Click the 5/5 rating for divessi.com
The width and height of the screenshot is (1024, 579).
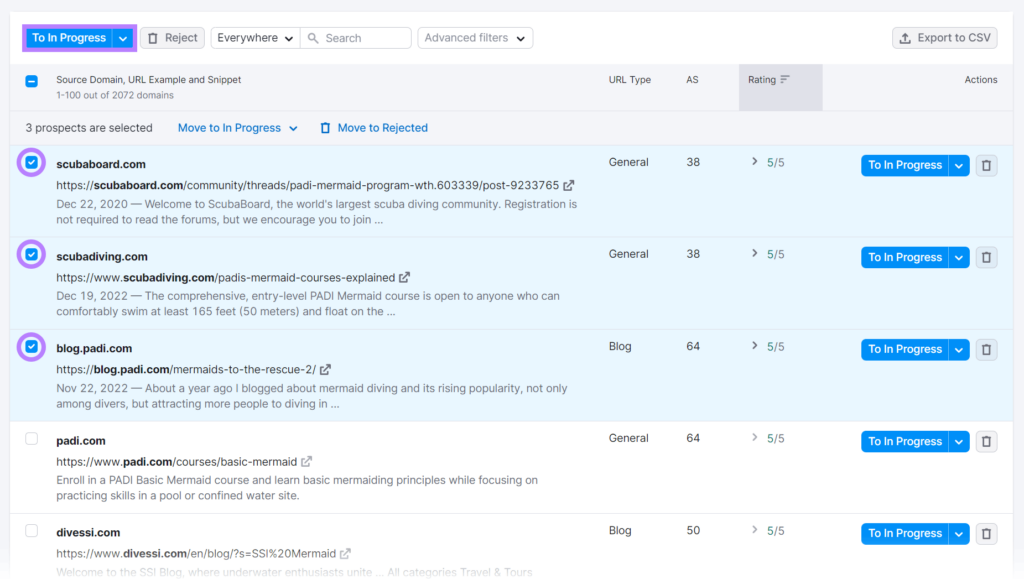click(x=775, y=531)
